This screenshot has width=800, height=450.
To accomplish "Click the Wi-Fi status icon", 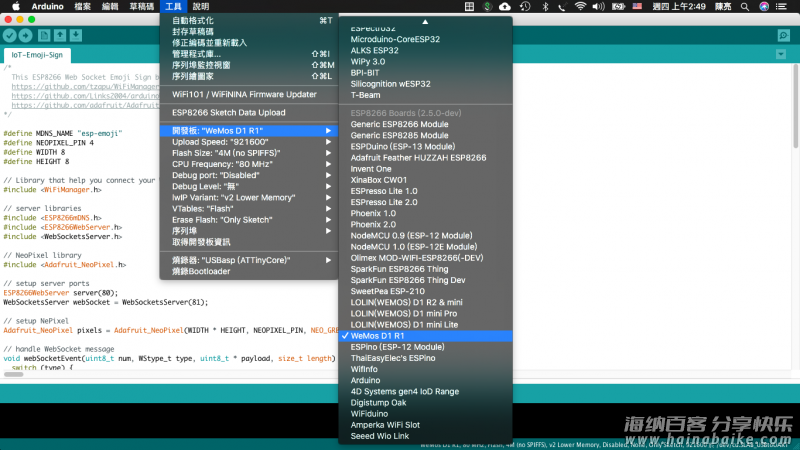I will 580,6.
